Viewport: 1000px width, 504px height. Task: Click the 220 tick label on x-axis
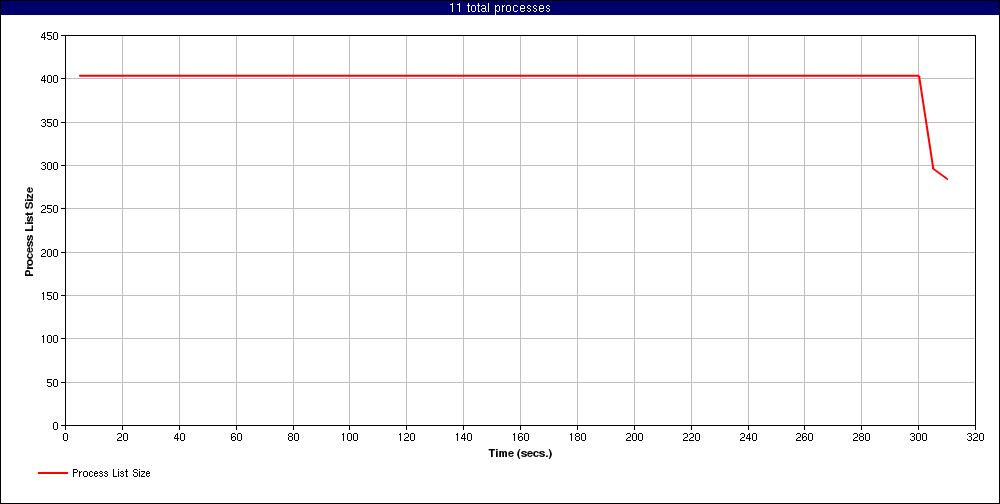click(x=691, y=438)
